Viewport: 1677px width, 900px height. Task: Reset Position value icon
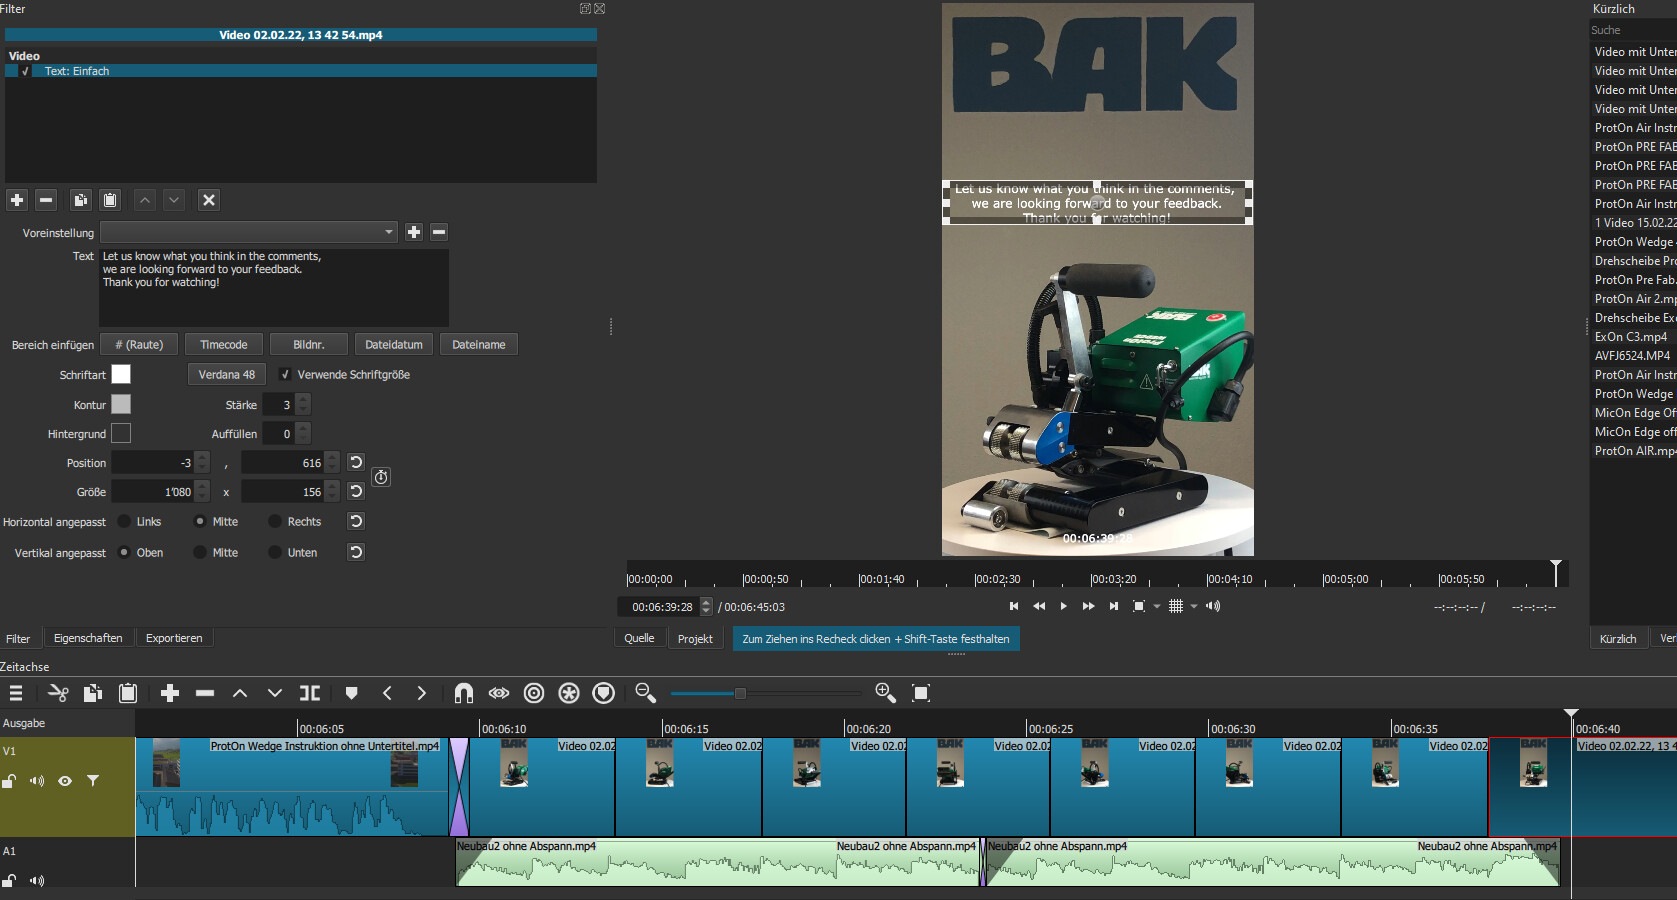tap(356, 462)
